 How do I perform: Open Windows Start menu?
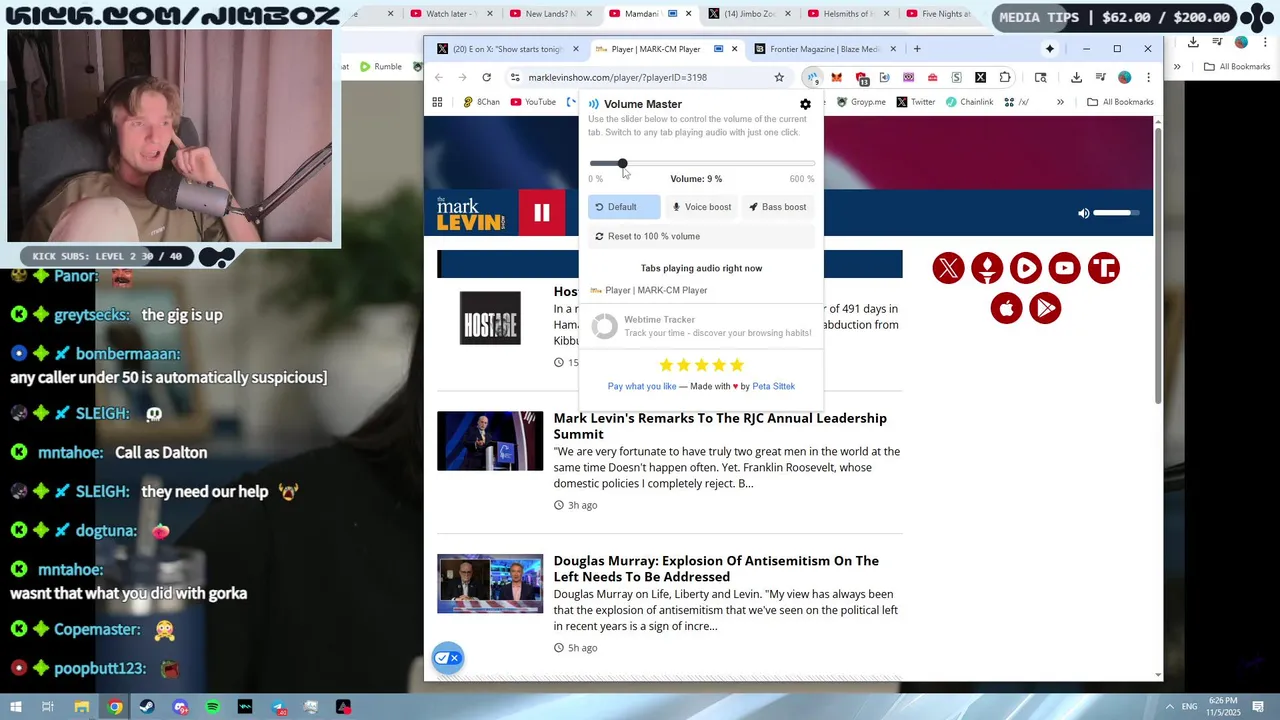coord(15,707)
